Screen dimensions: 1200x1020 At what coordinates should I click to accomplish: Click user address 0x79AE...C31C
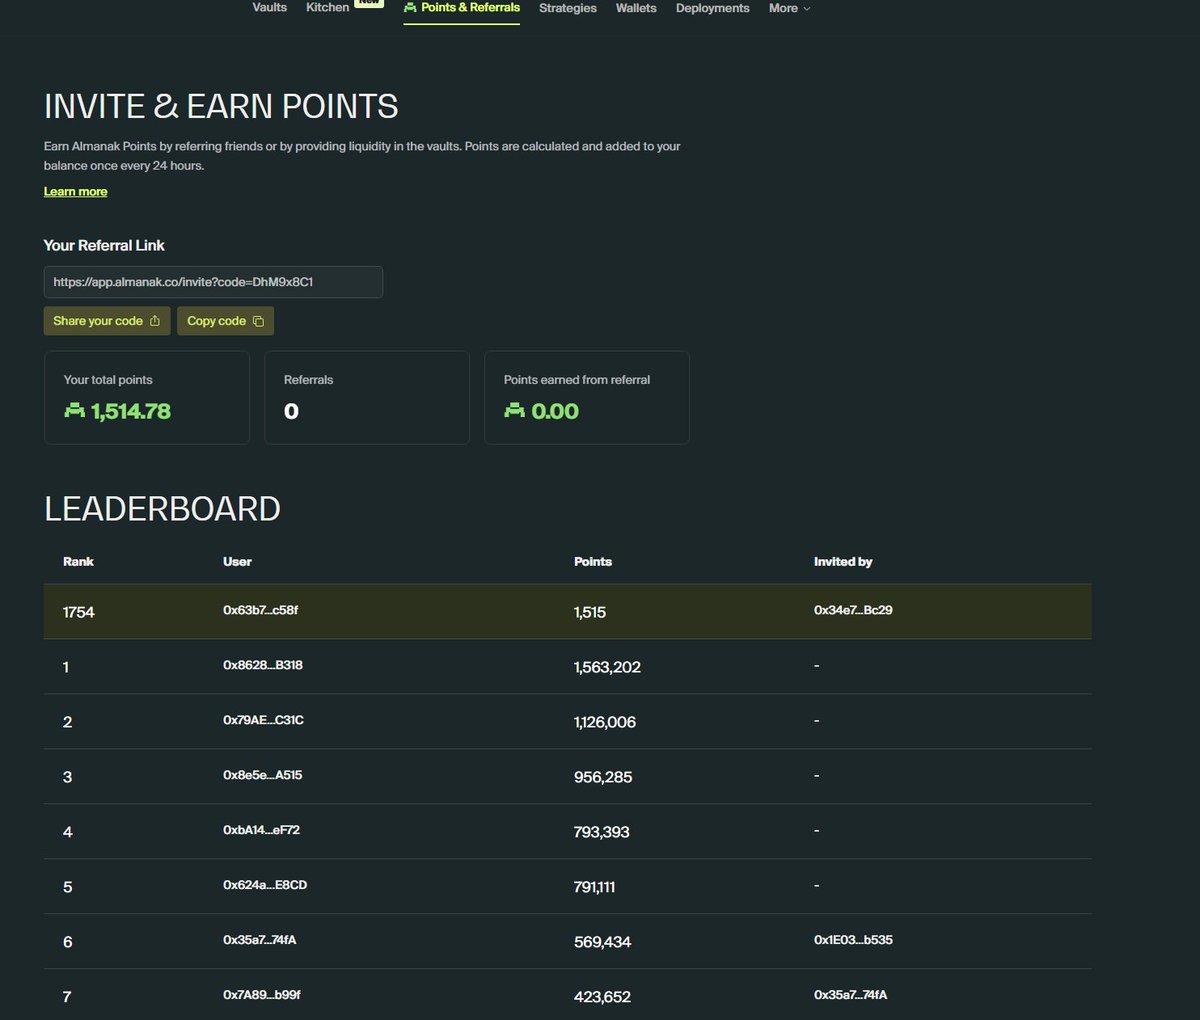click(x=263, y=720)
